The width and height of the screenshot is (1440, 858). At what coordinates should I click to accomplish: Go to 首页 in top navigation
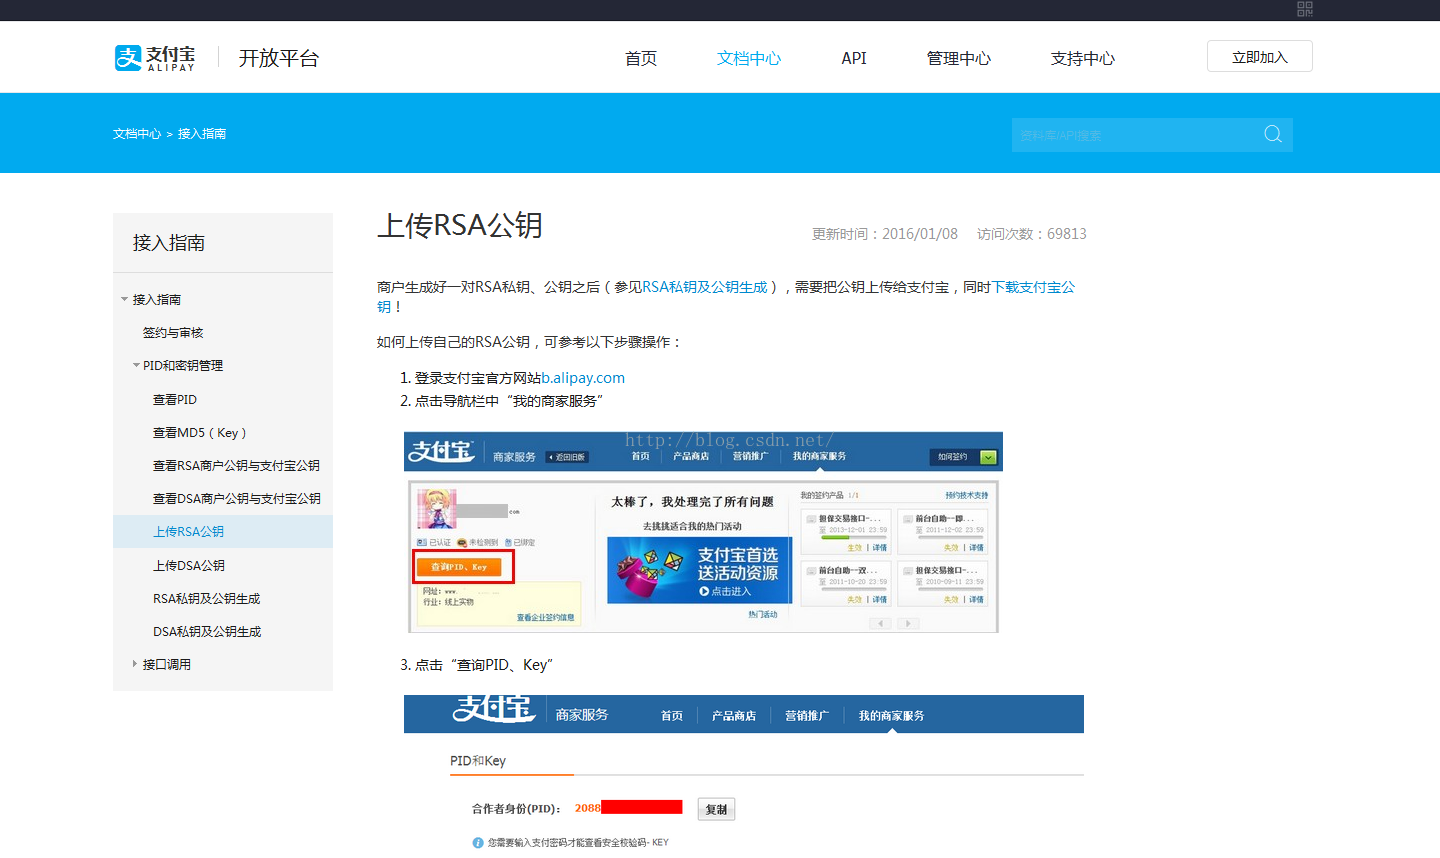[641, 58]
